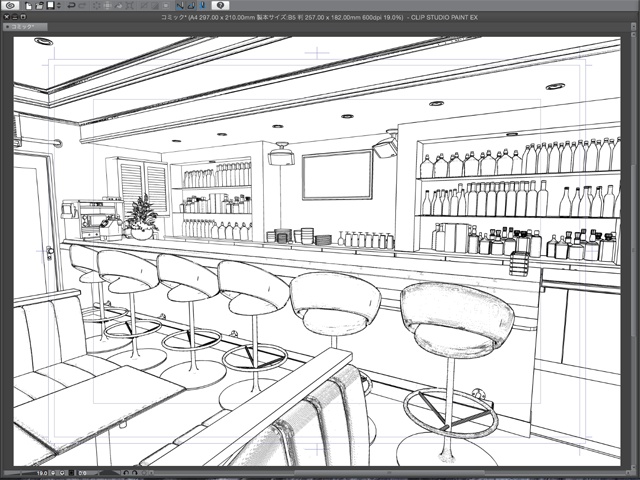
Task: Click the zoom slider at bottom left
Action: (18, 473)
